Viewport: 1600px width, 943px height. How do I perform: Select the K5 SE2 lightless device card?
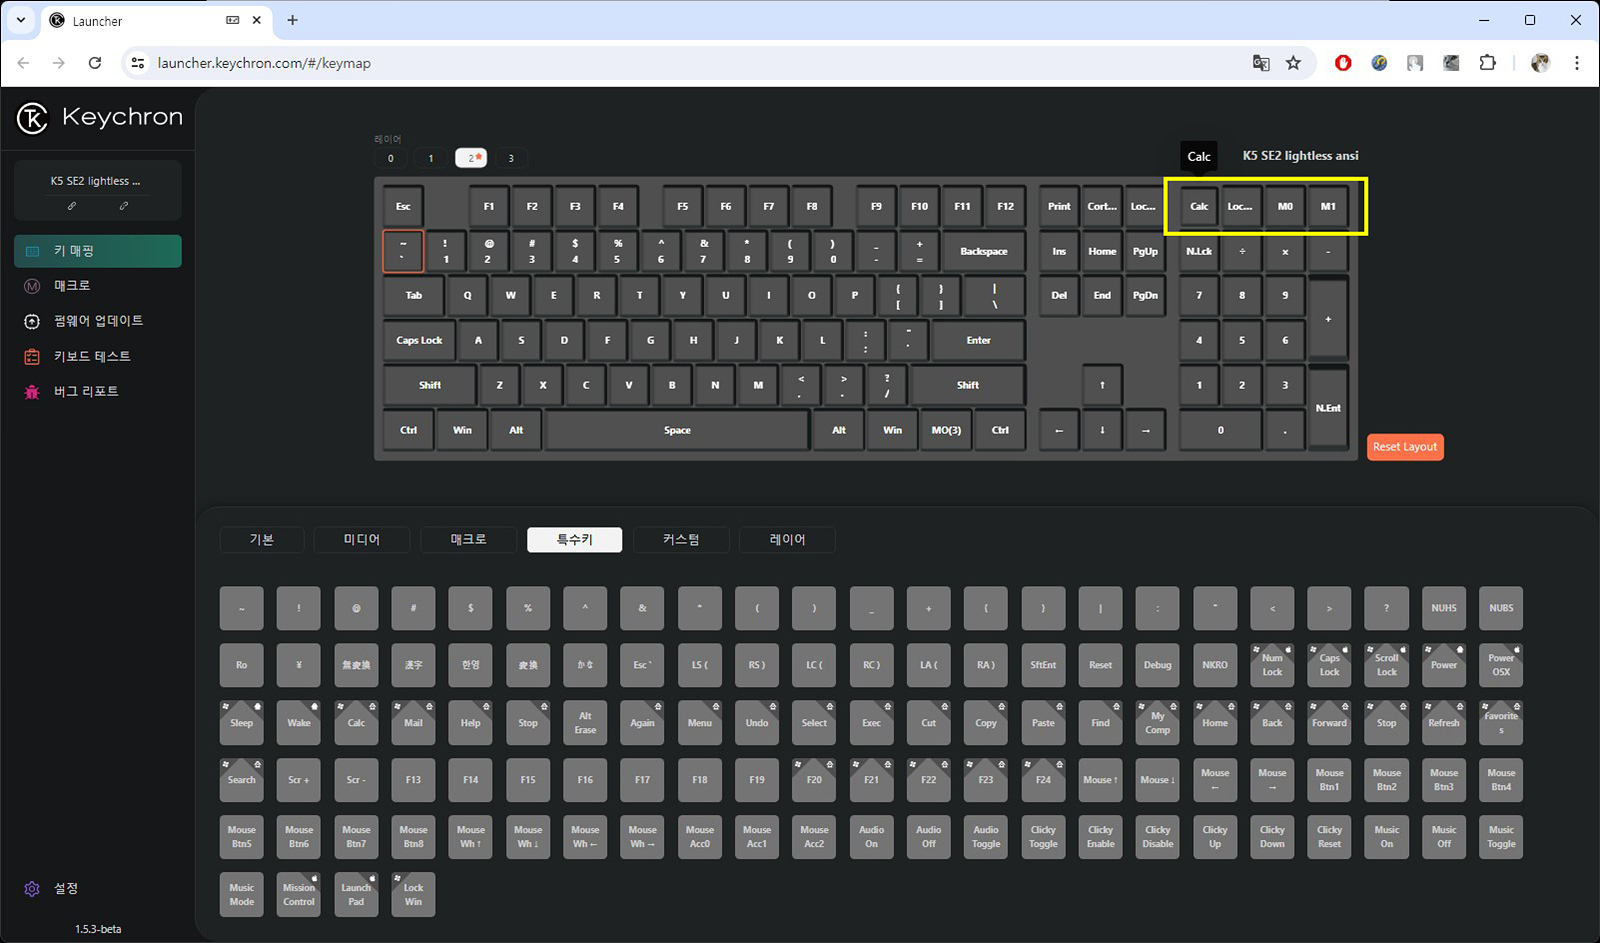tap(98, 190)
